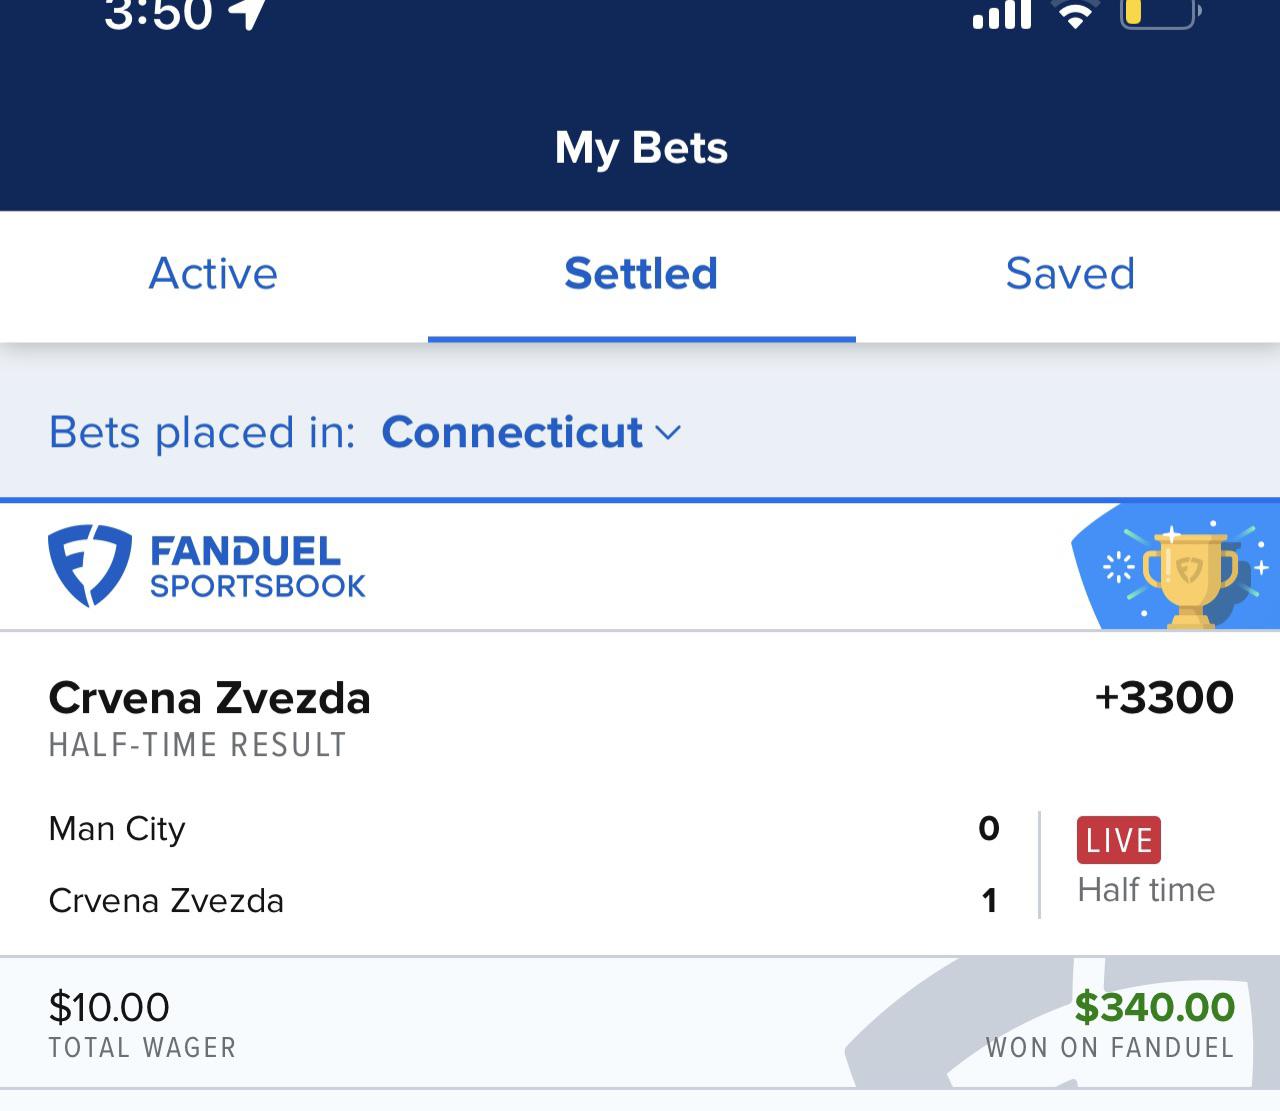Expand the Connecticut state selector
The width and height of the screenshot is (1280, 1111).
512,432
